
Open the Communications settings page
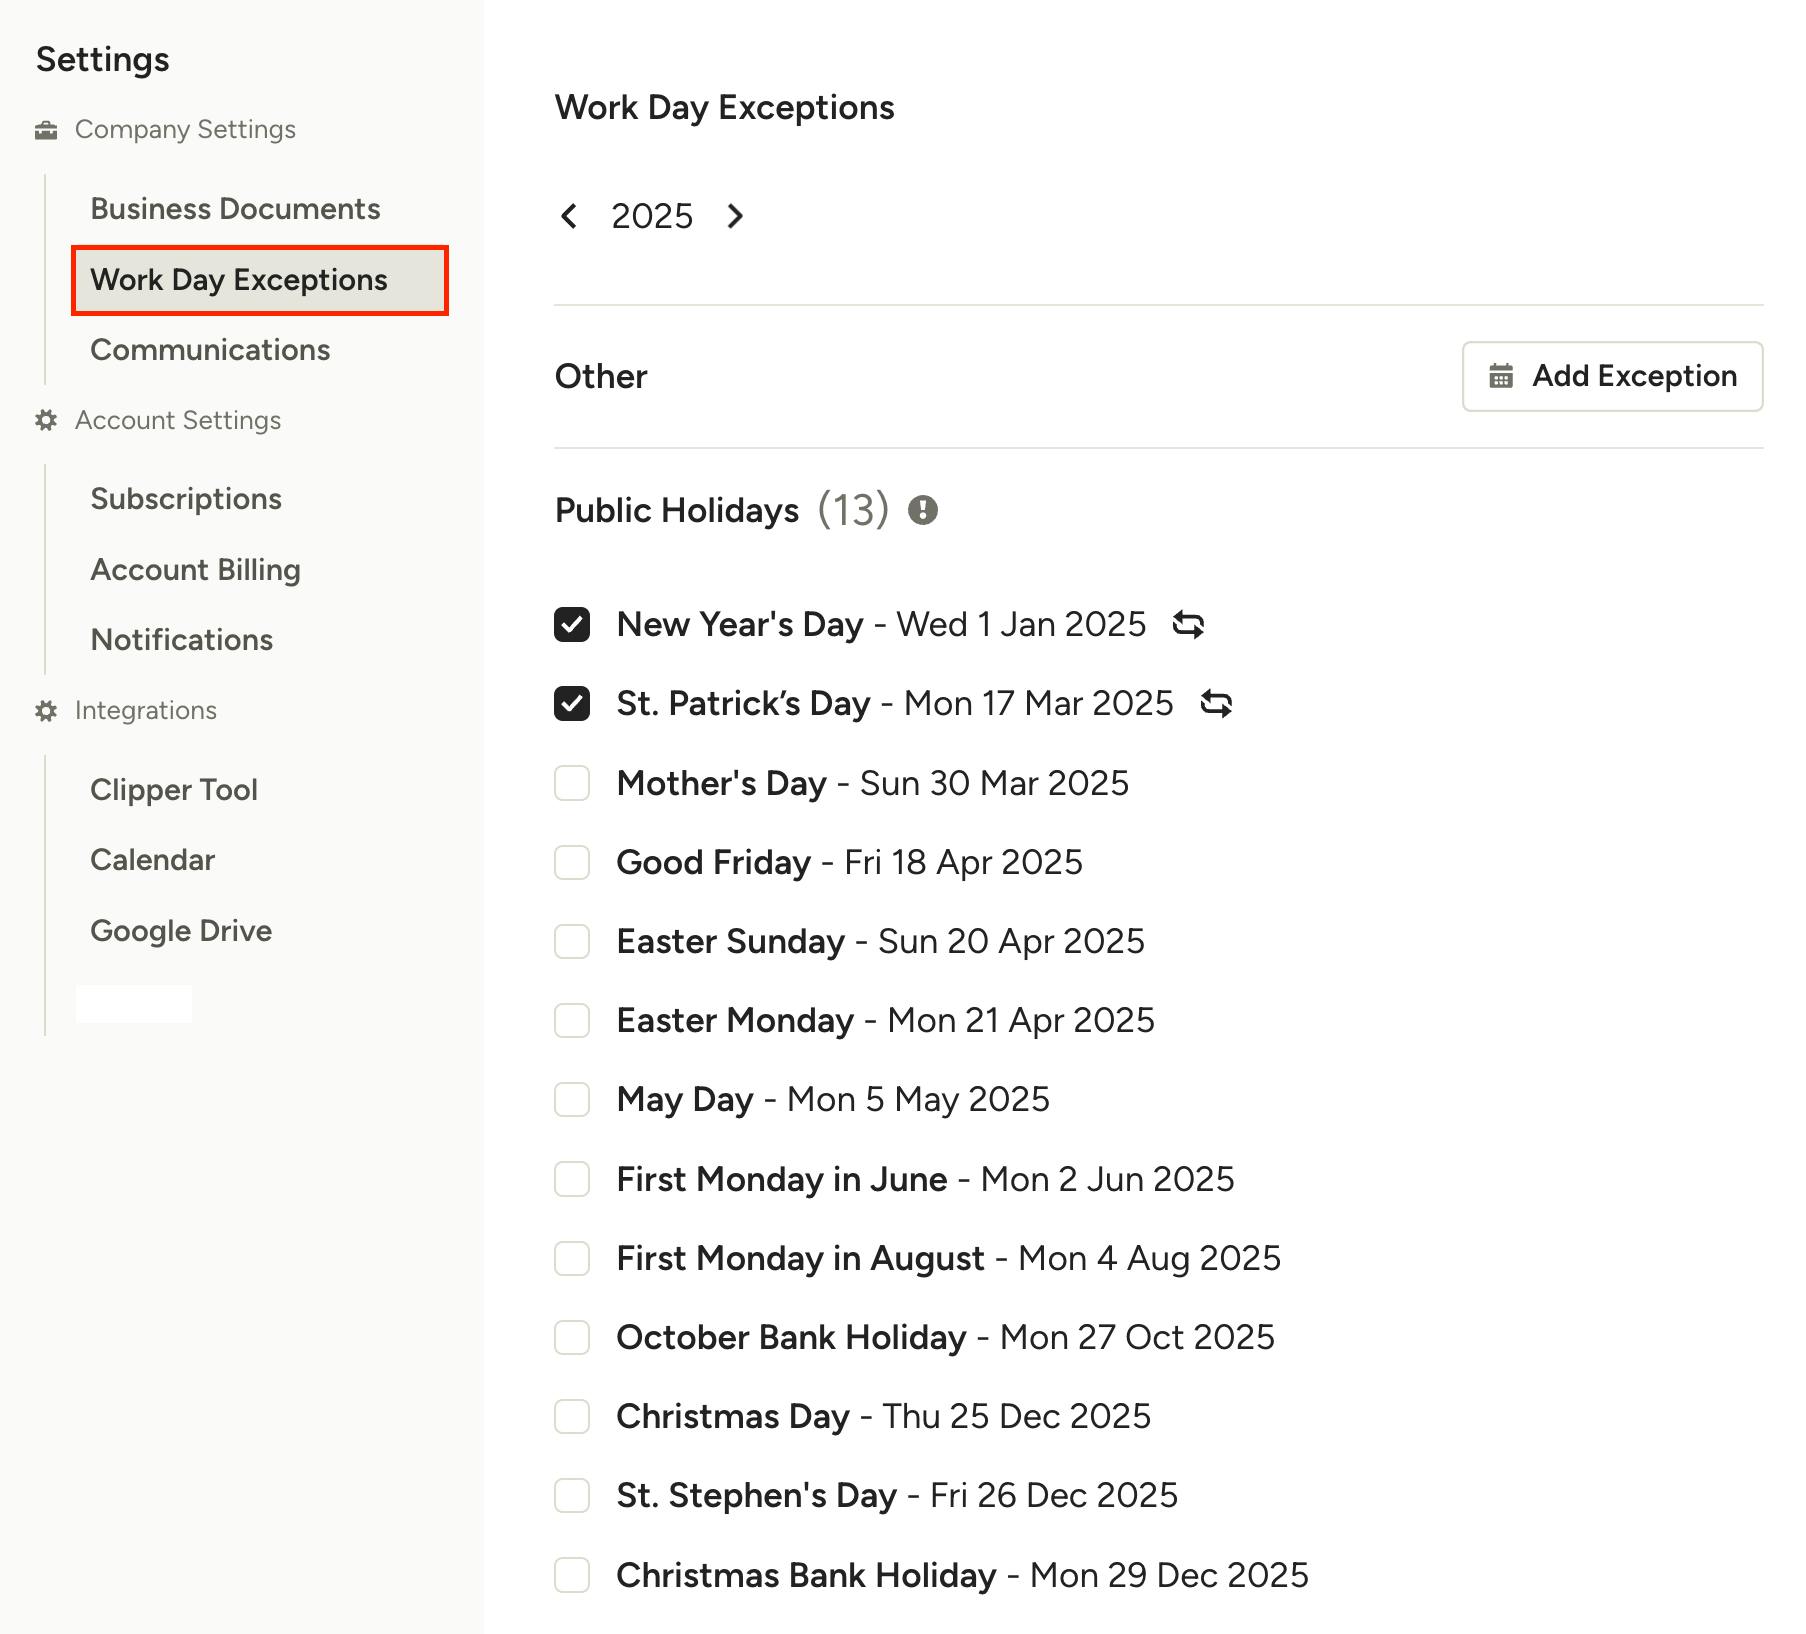coord(210,350)
